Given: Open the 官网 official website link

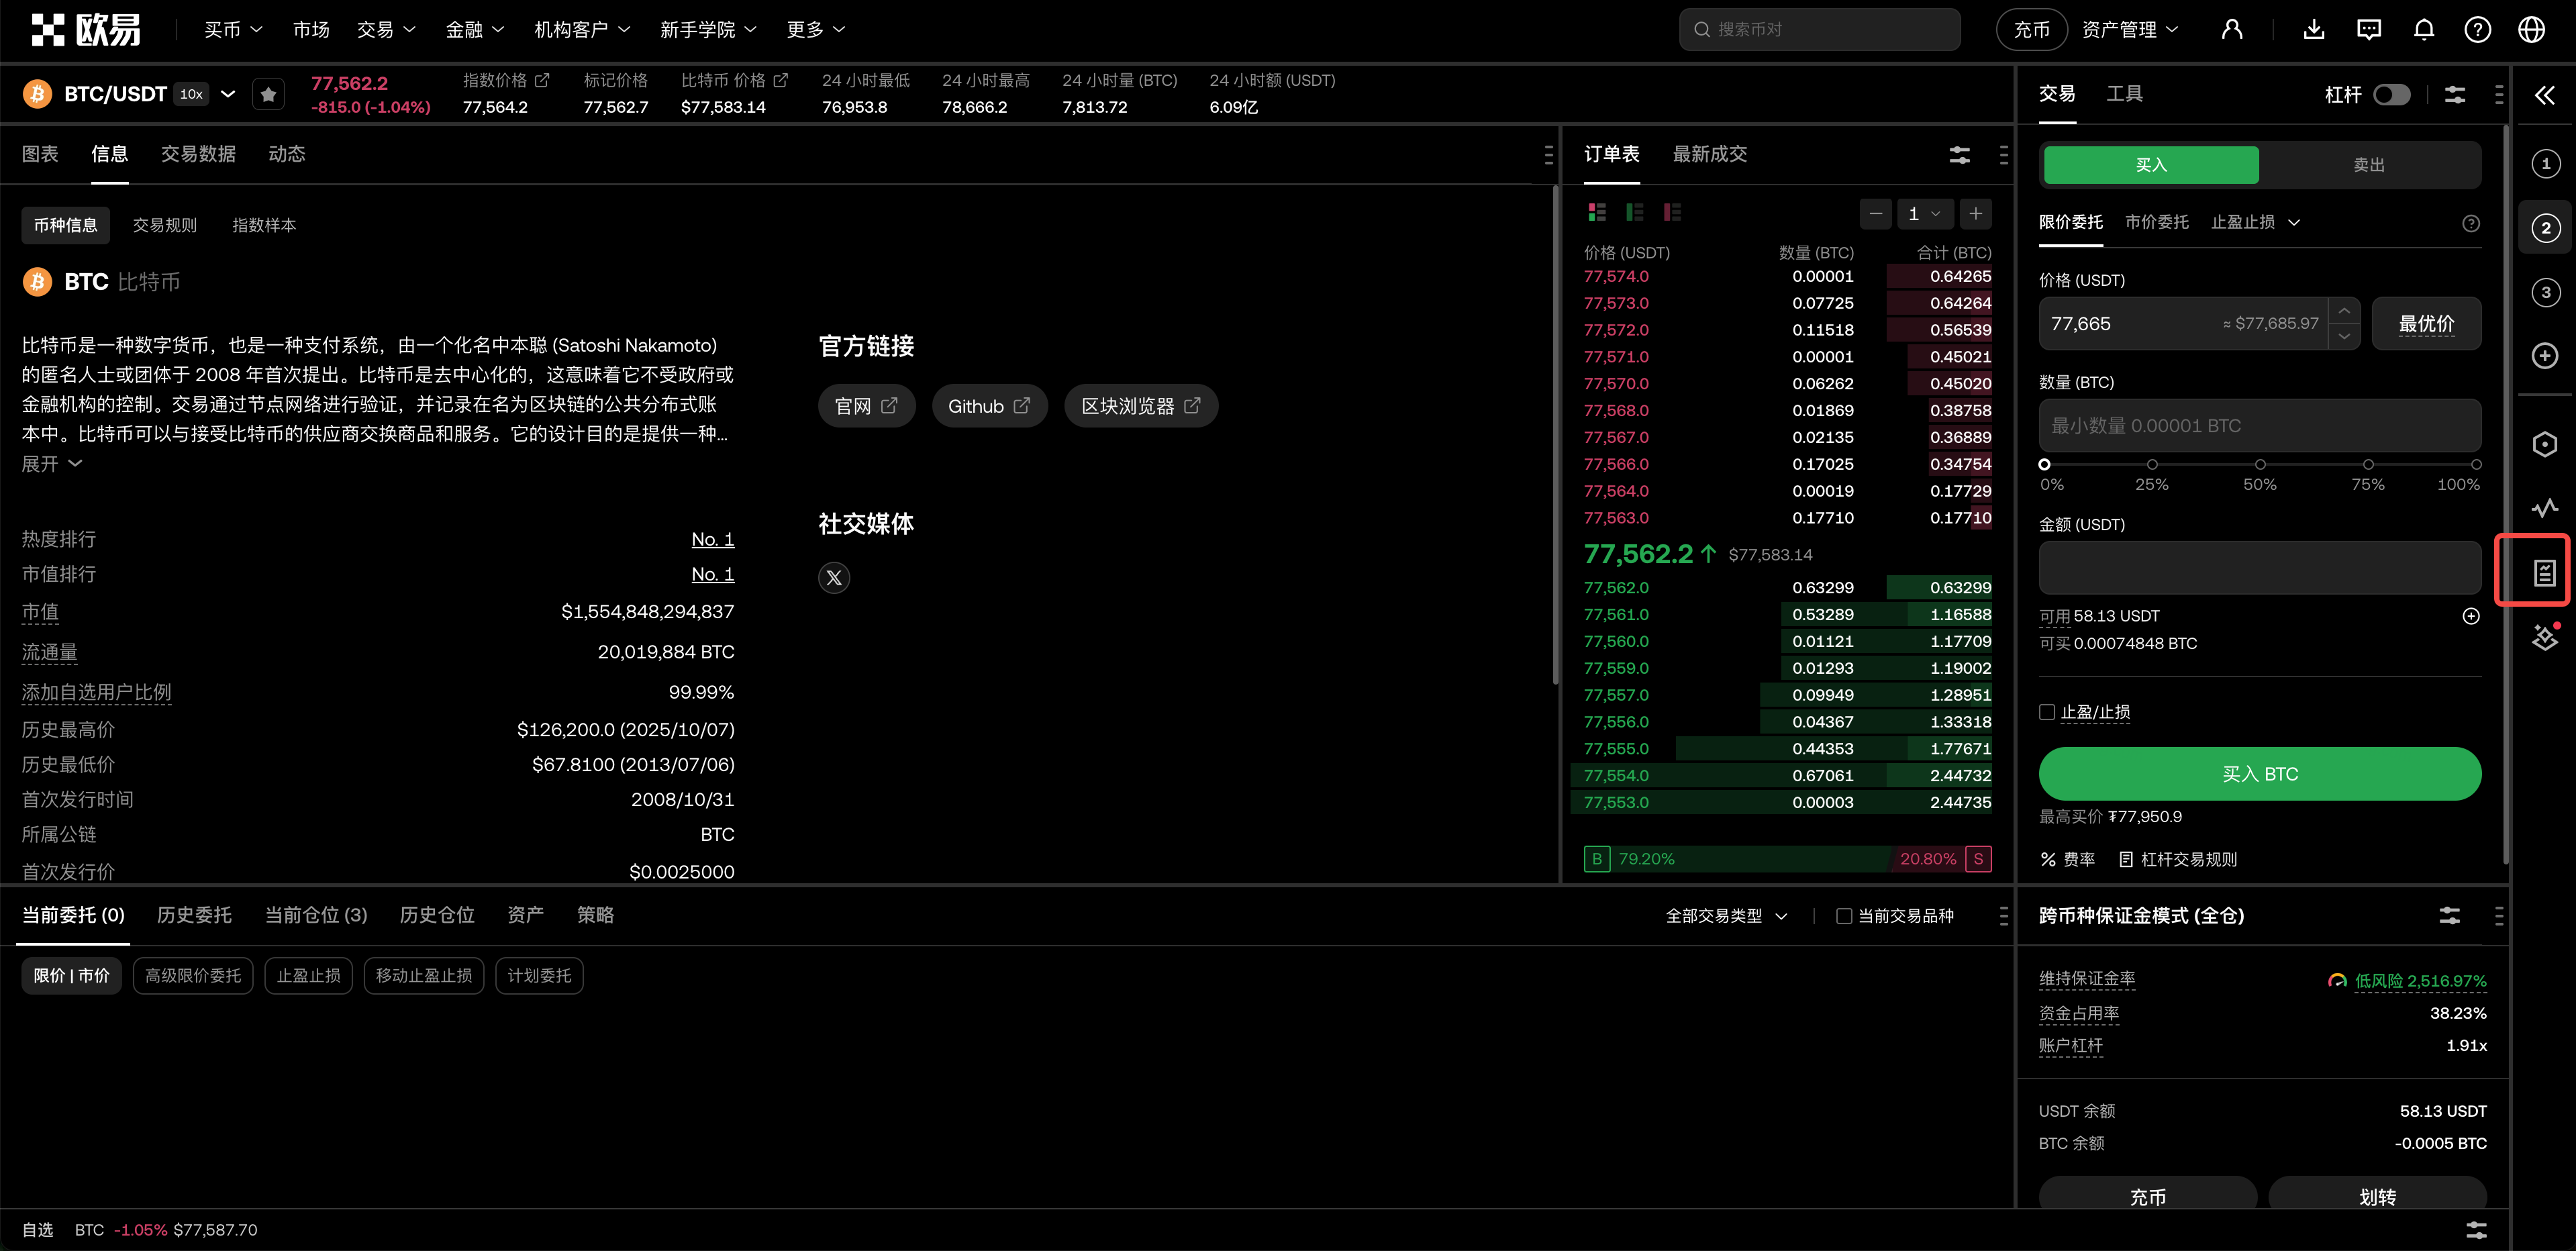Looking at the screenshot, I should [866, 406].
